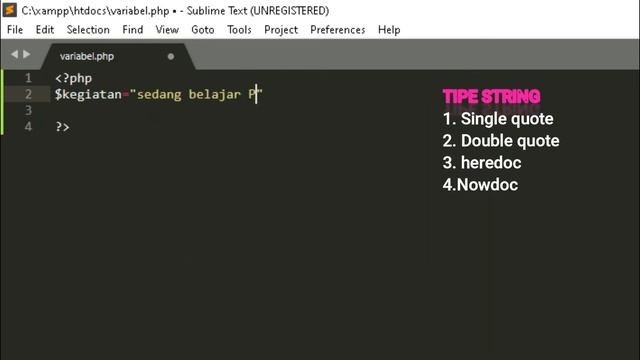Viewport: 640px width, 360px height.
Task: Open the Preferences menu
Action: 338,30
